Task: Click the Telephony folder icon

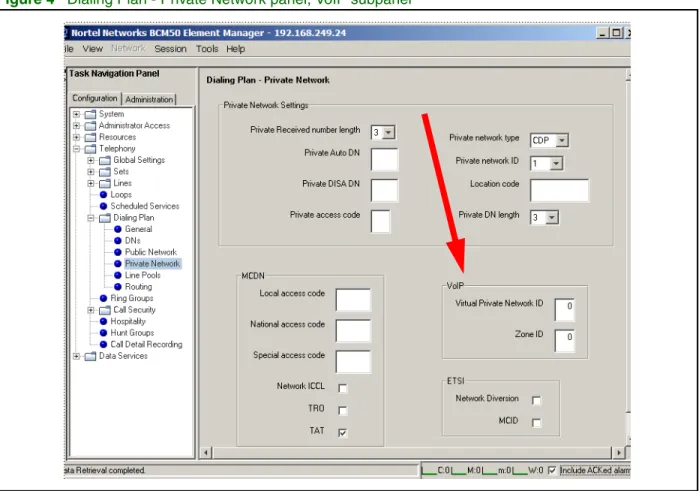Action: [x=90, y=149]
